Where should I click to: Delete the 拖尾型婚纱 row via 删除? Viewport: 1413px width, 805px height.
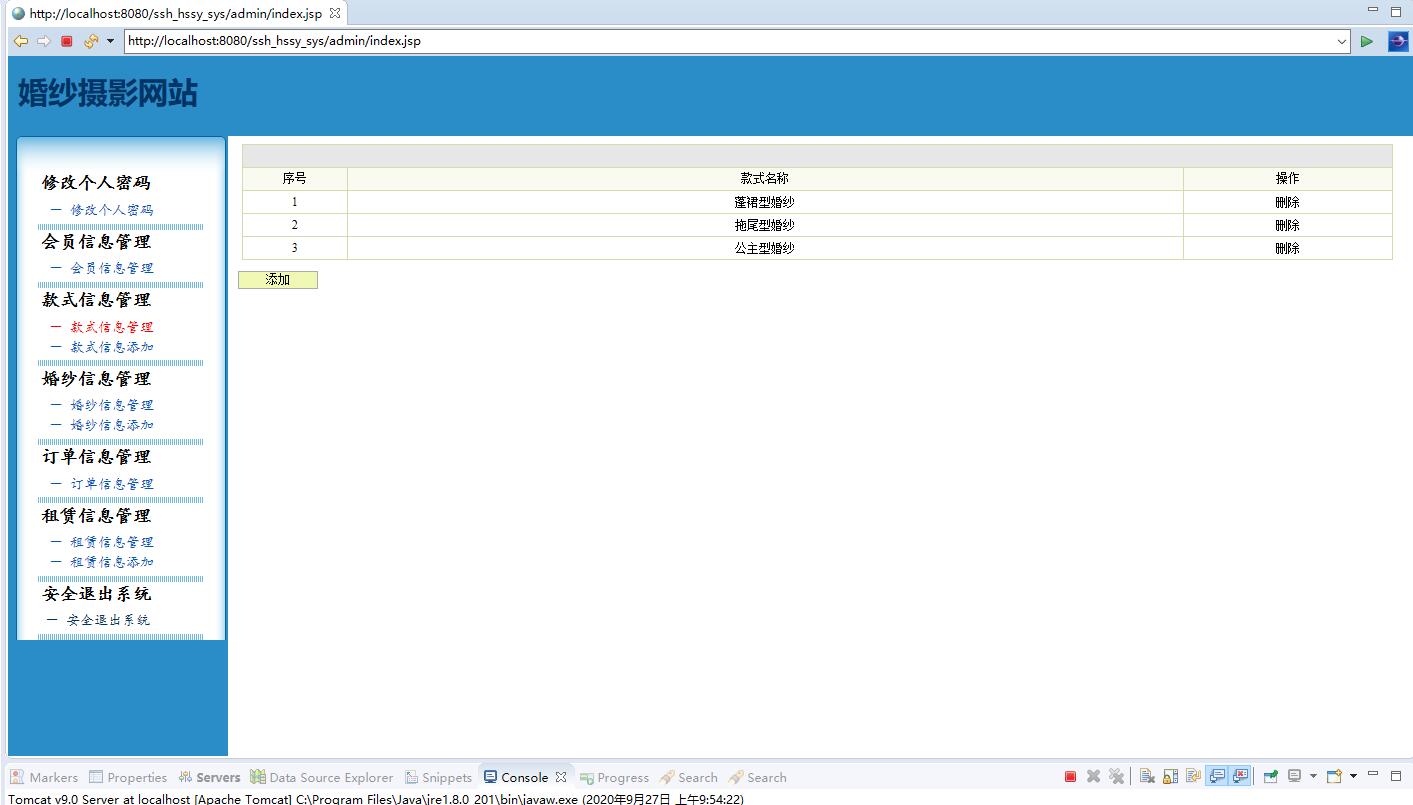click(1287, 225)
